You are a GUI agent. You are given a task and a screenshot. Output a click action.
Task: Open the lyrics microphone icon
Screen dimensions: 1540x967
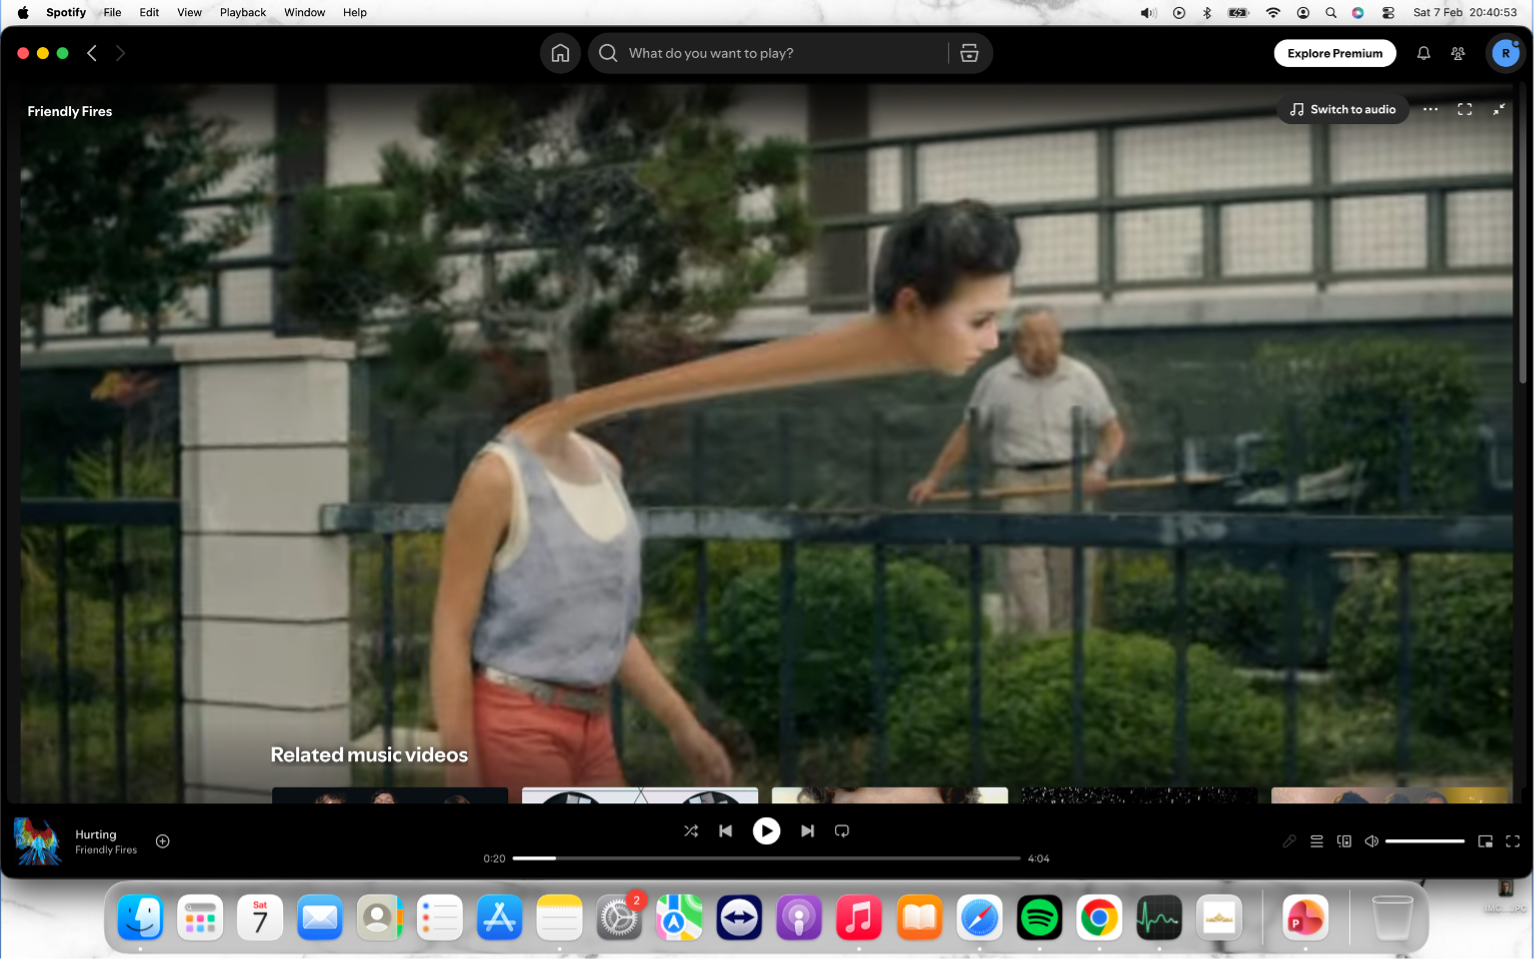tap(1289, 841)
